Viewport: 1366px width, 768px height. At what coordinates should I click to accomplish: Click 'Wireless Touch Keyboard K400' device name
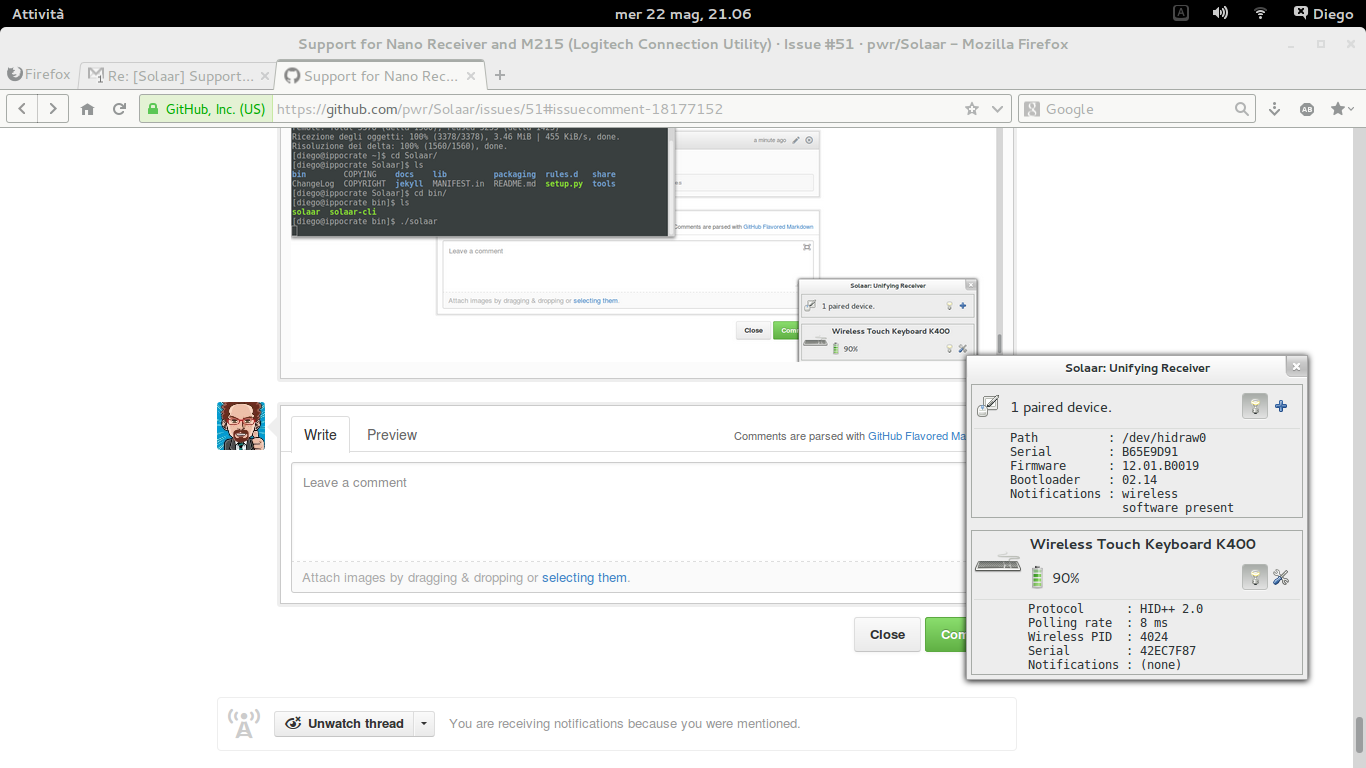[x=1143, y=544]
